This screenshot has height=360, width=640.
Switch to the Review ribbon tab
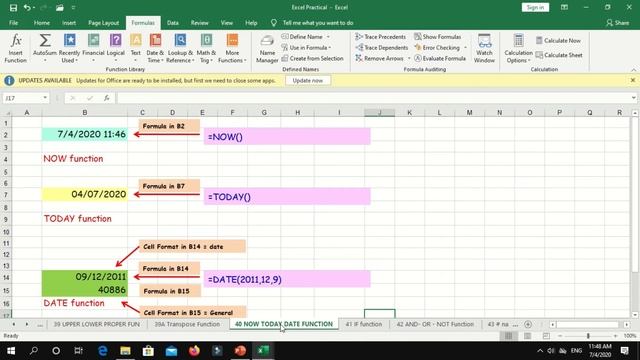(x=199, y=23)
